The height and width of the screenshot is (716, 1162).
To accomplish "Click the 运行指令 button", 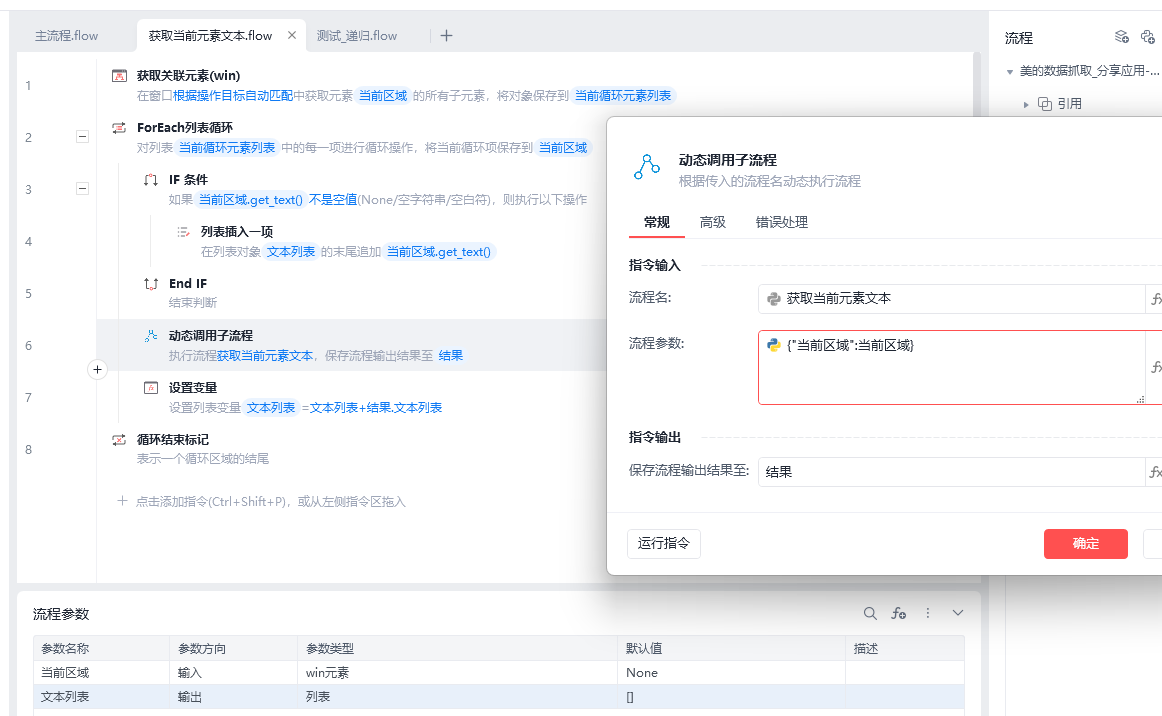I will click(663, 543).
